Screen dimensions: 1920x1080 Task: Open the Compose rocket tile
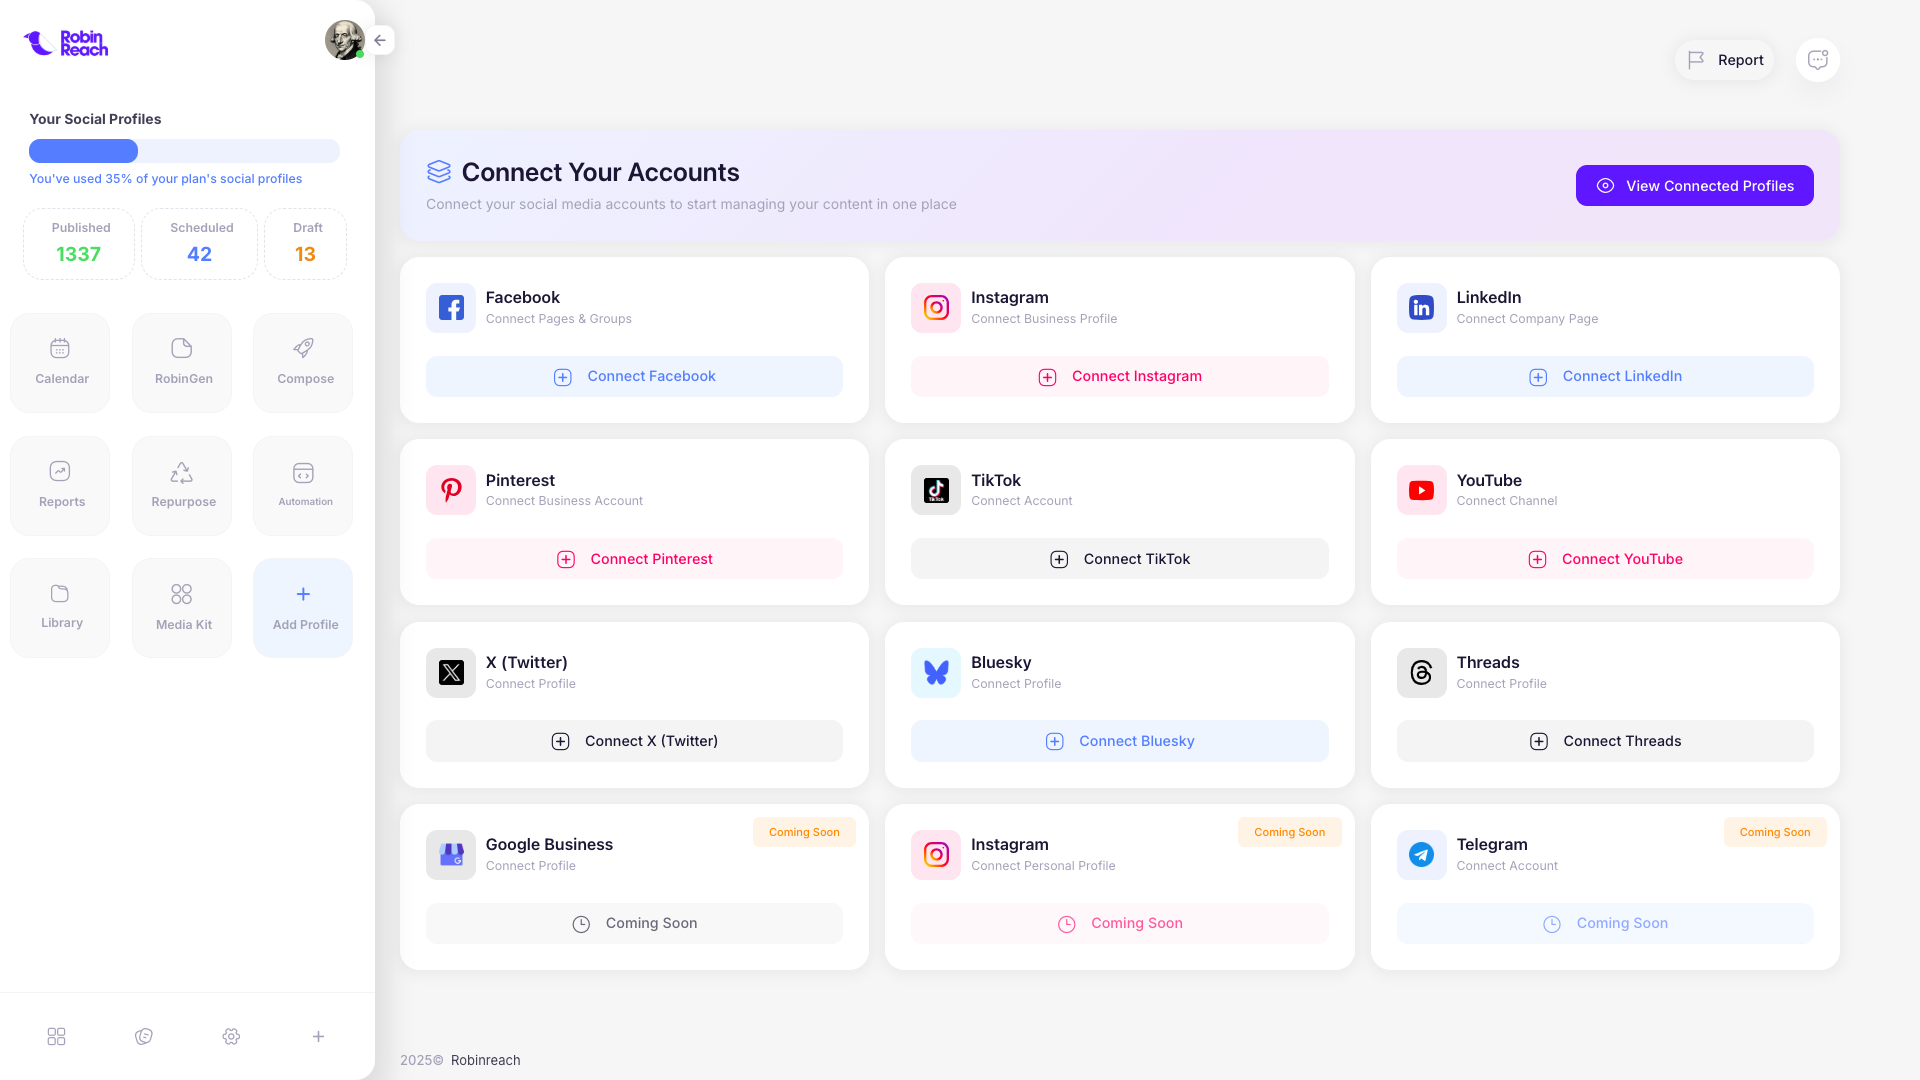[304, 362]
